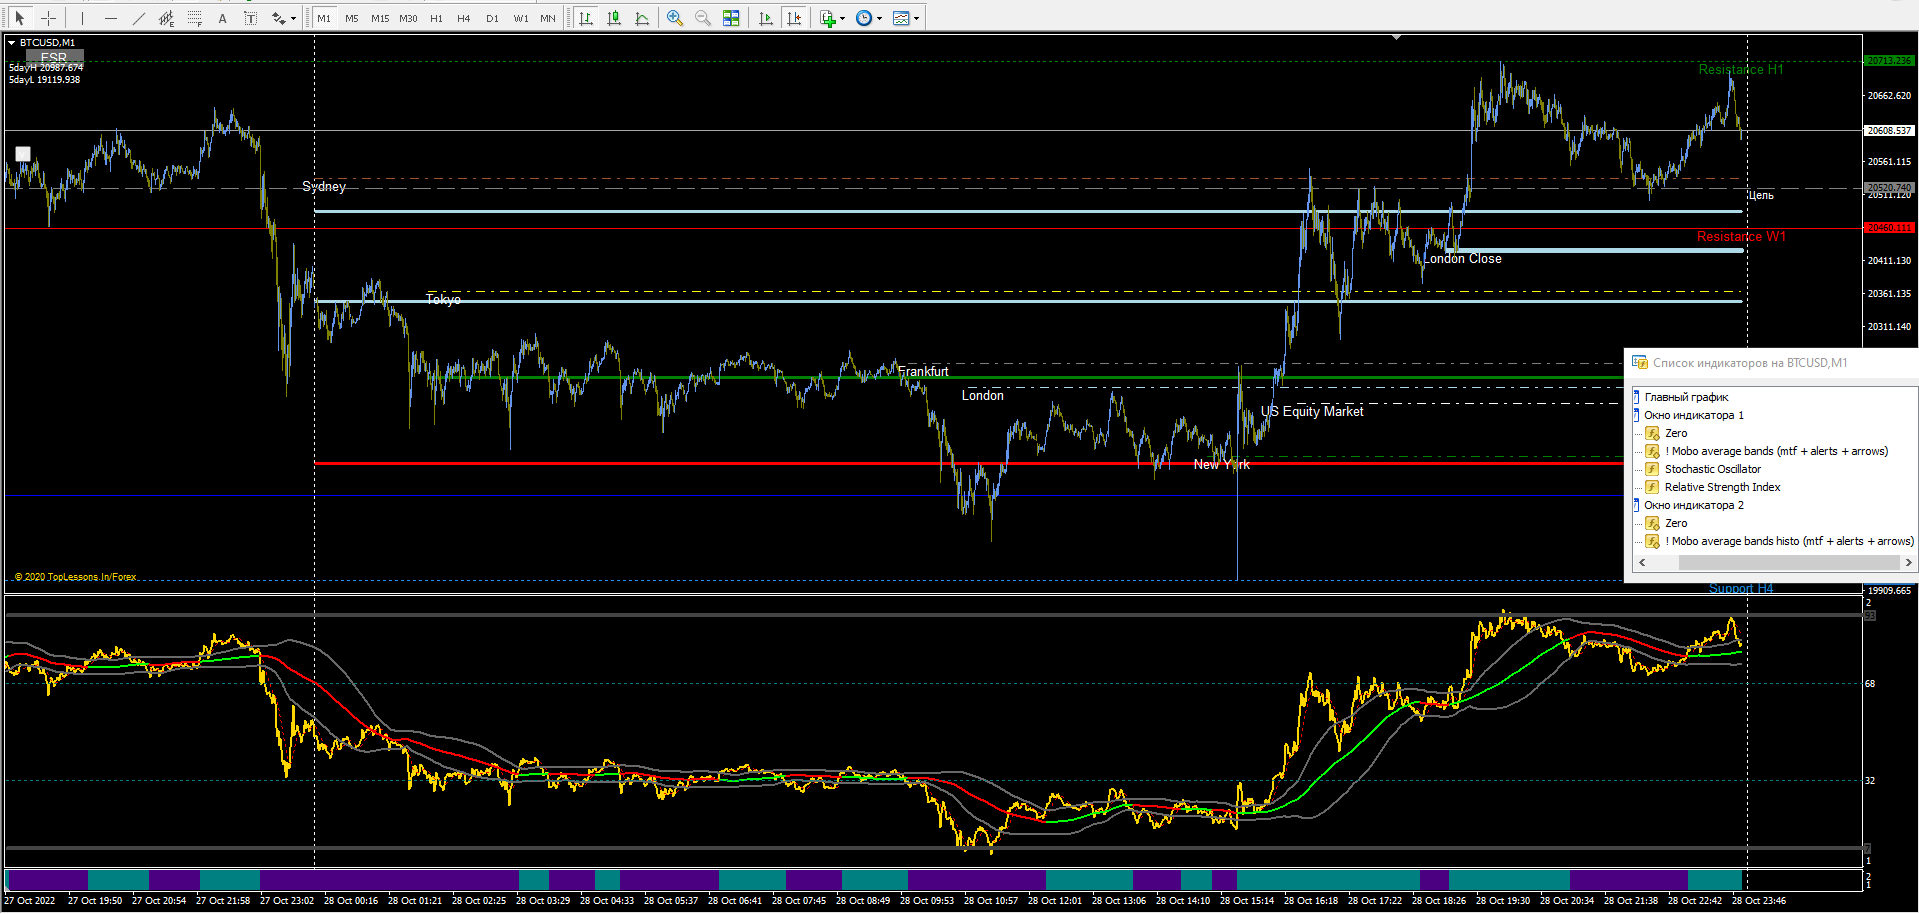
Task: Pick the Vertical Line drawing tool
Action: click(x=83, y=18)
